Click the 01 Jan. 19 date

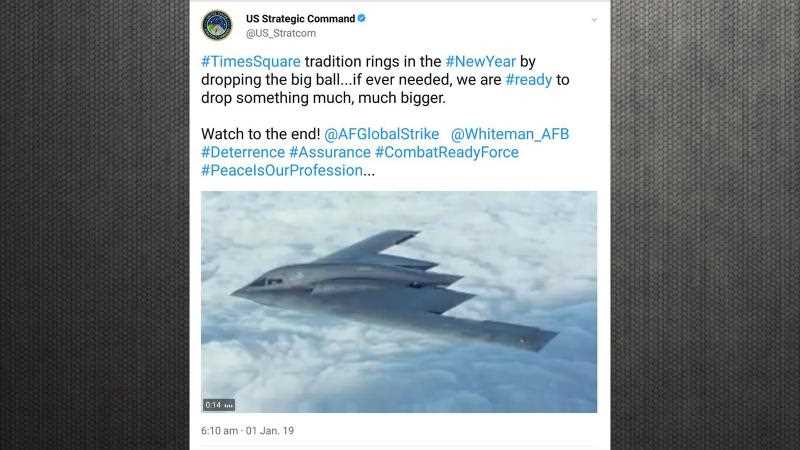point(270,431)
